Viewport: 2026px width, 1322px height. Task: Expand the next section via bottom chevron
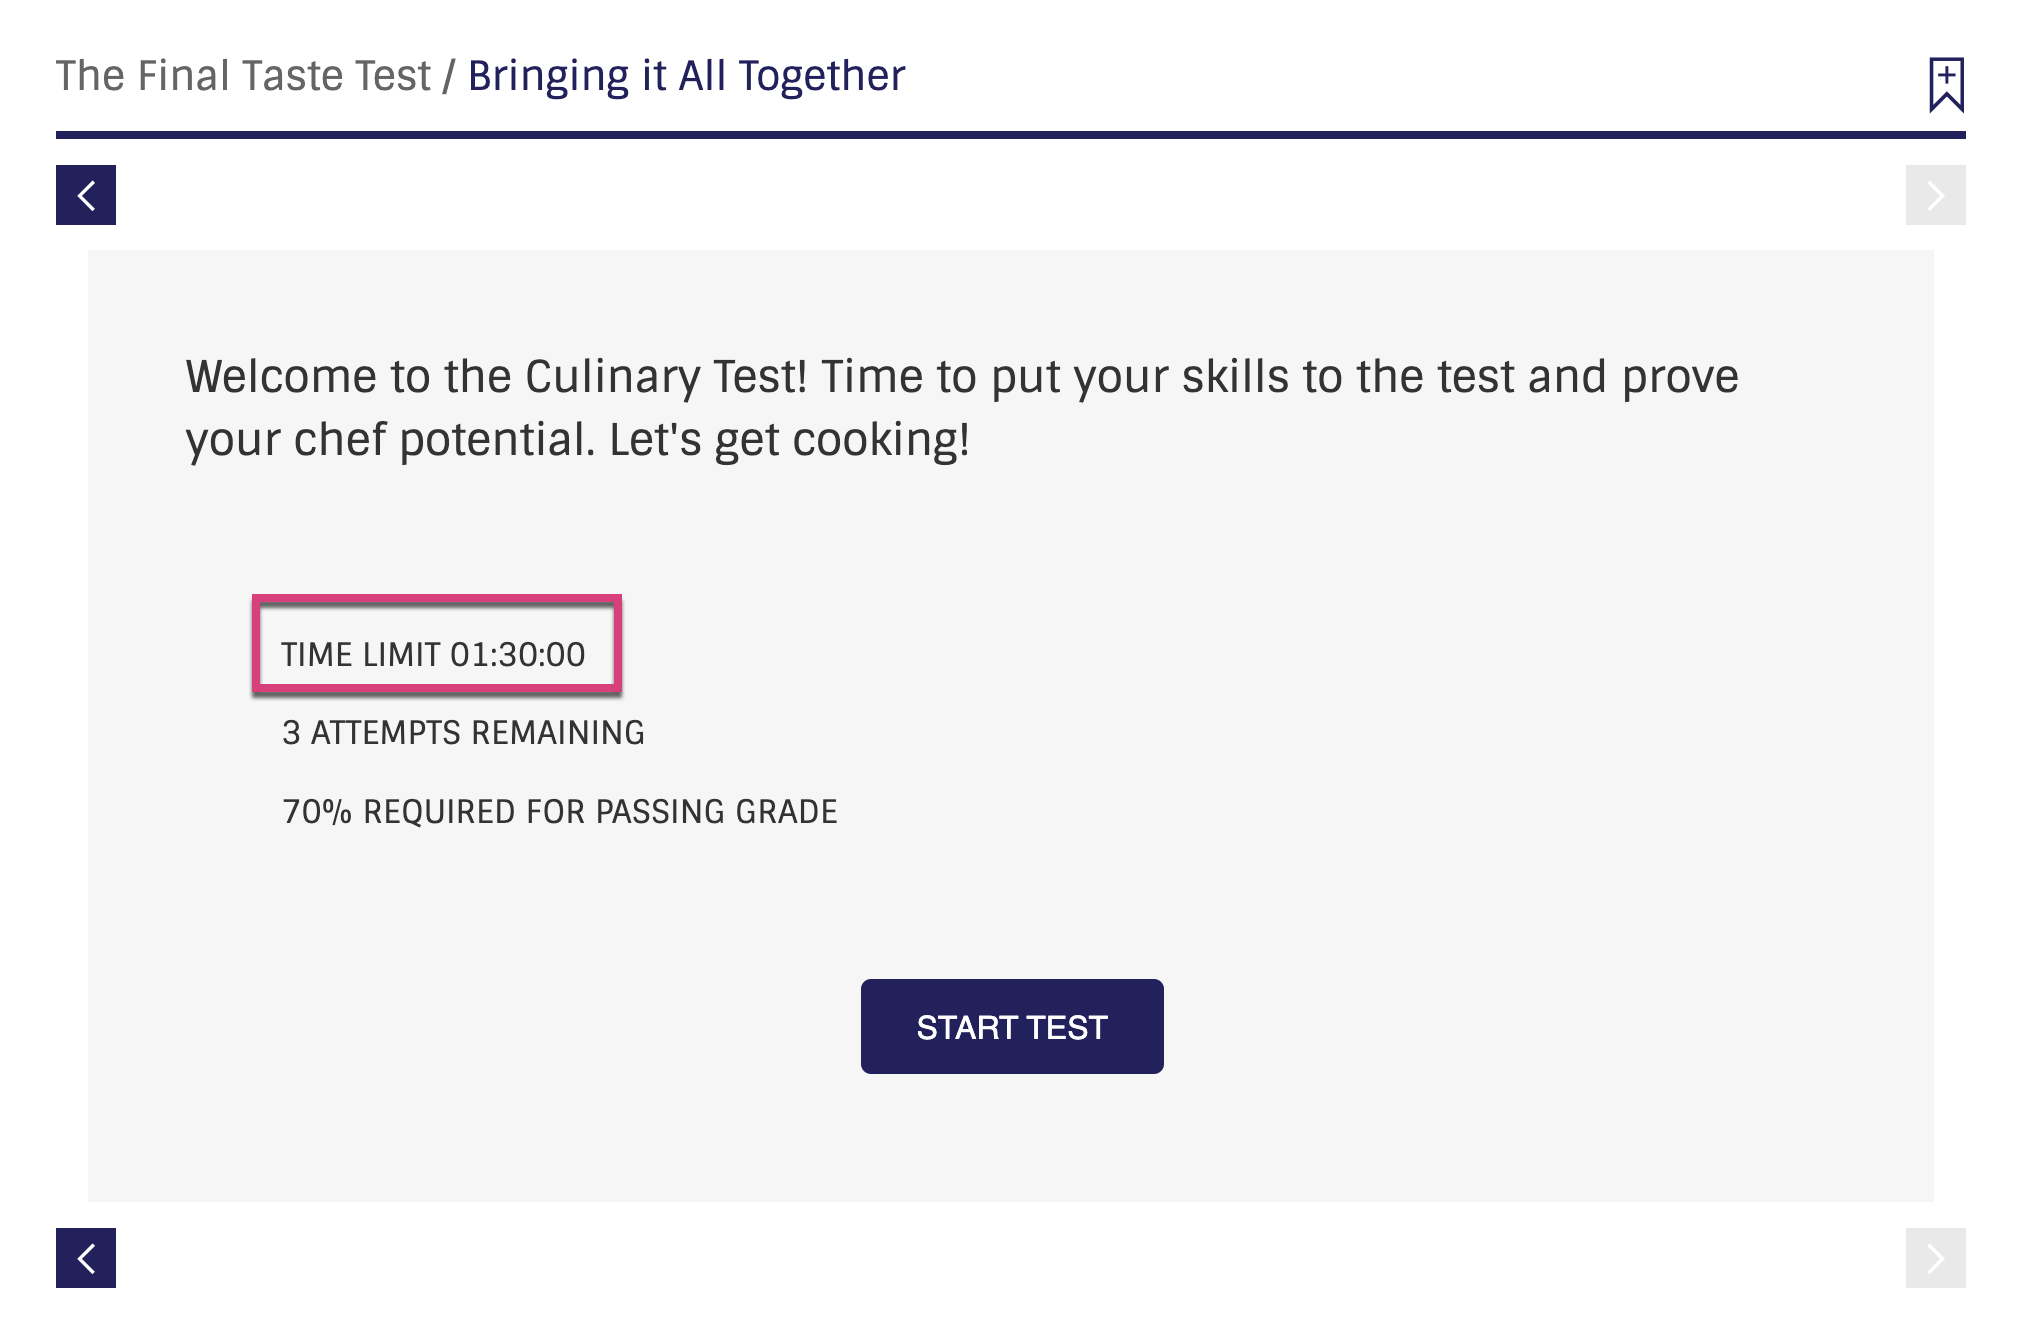(1934, 1259)
